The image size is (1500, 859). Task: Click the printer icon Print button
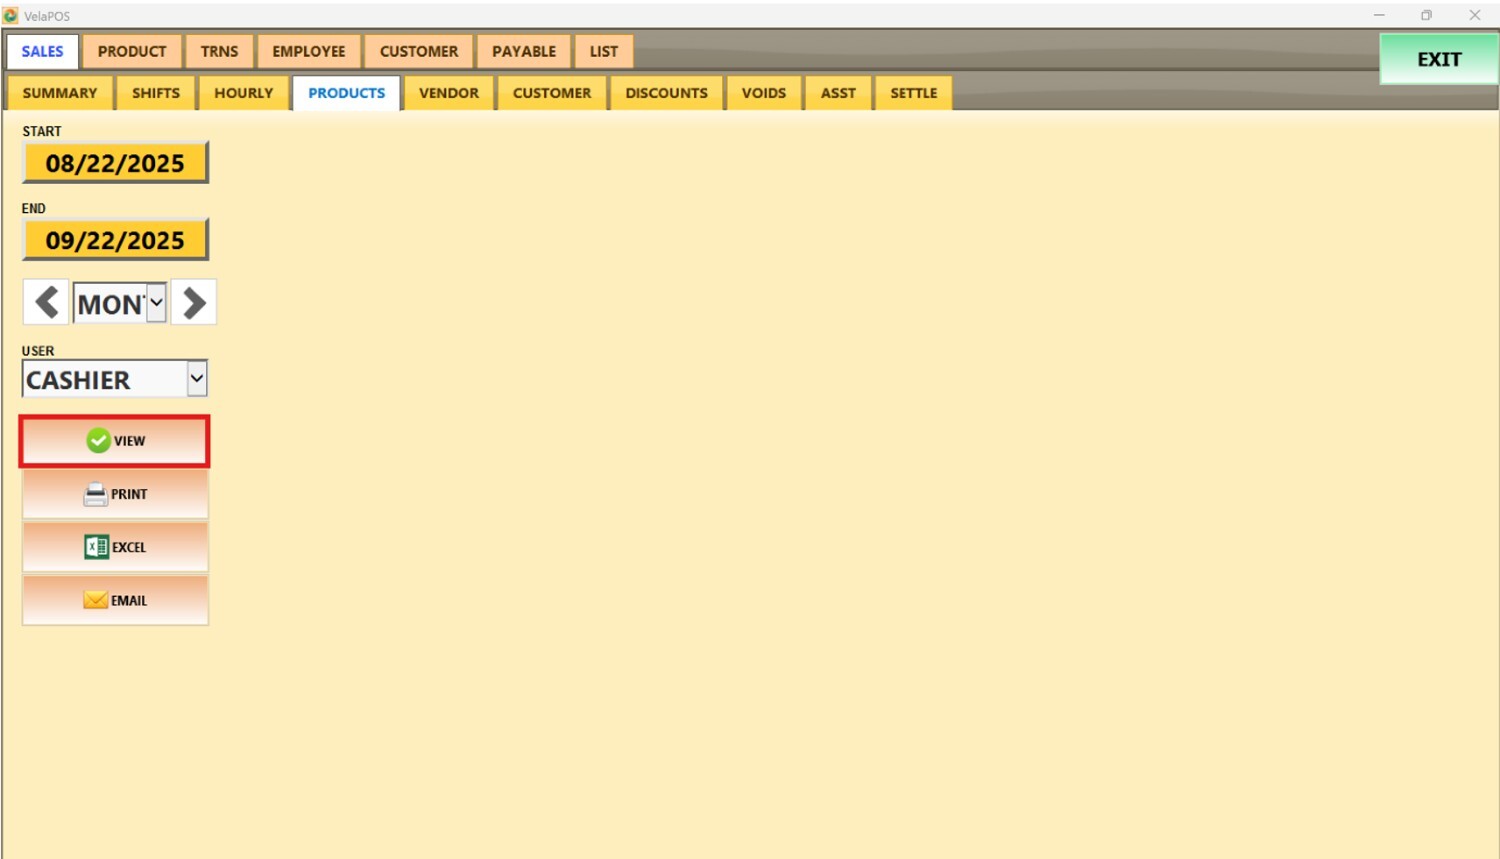(x=115, y=494)
